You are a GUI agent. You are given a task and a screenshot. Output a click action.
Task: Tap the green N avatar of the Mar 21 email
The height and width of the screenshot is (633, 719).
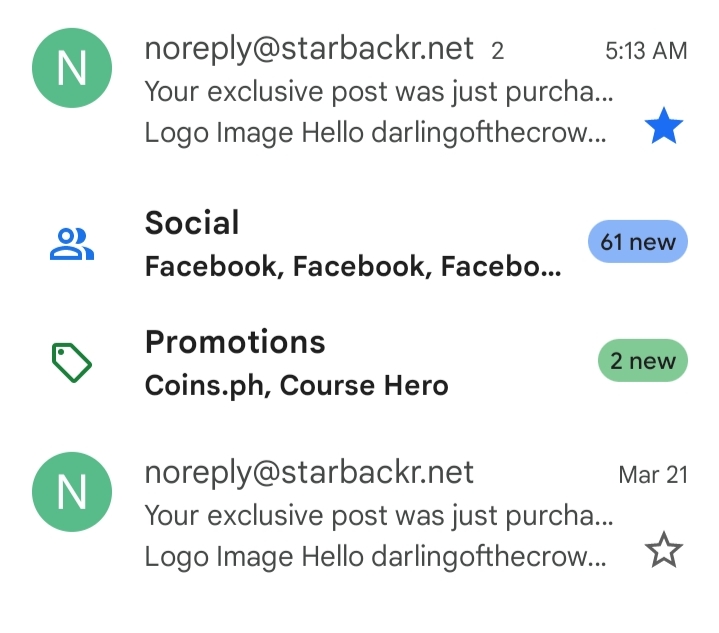pyautogui.click(x=72, y=492)
